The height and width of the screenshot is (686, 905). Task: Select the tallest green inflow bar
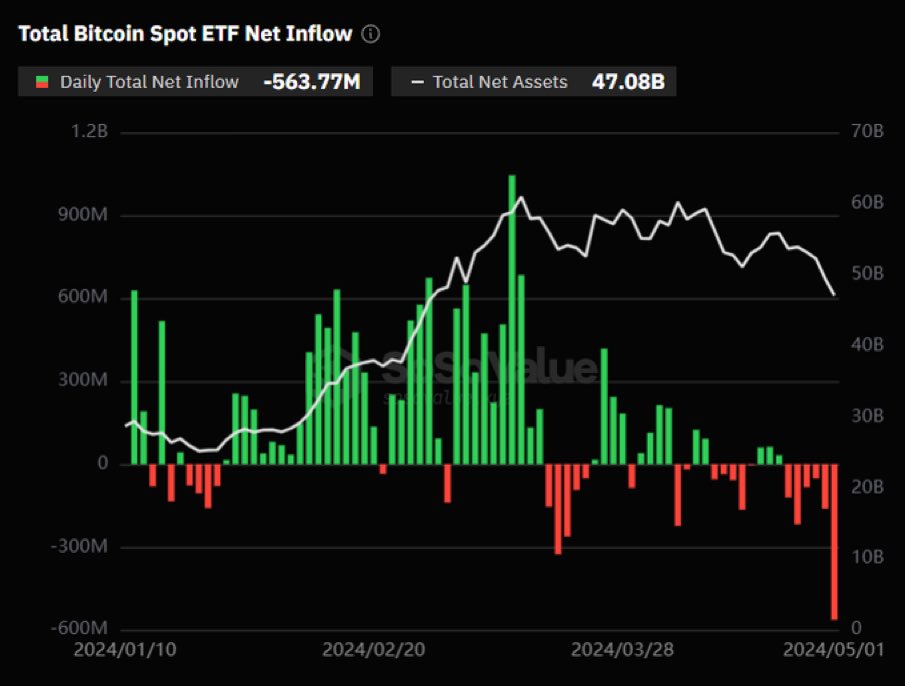(512, 320)
